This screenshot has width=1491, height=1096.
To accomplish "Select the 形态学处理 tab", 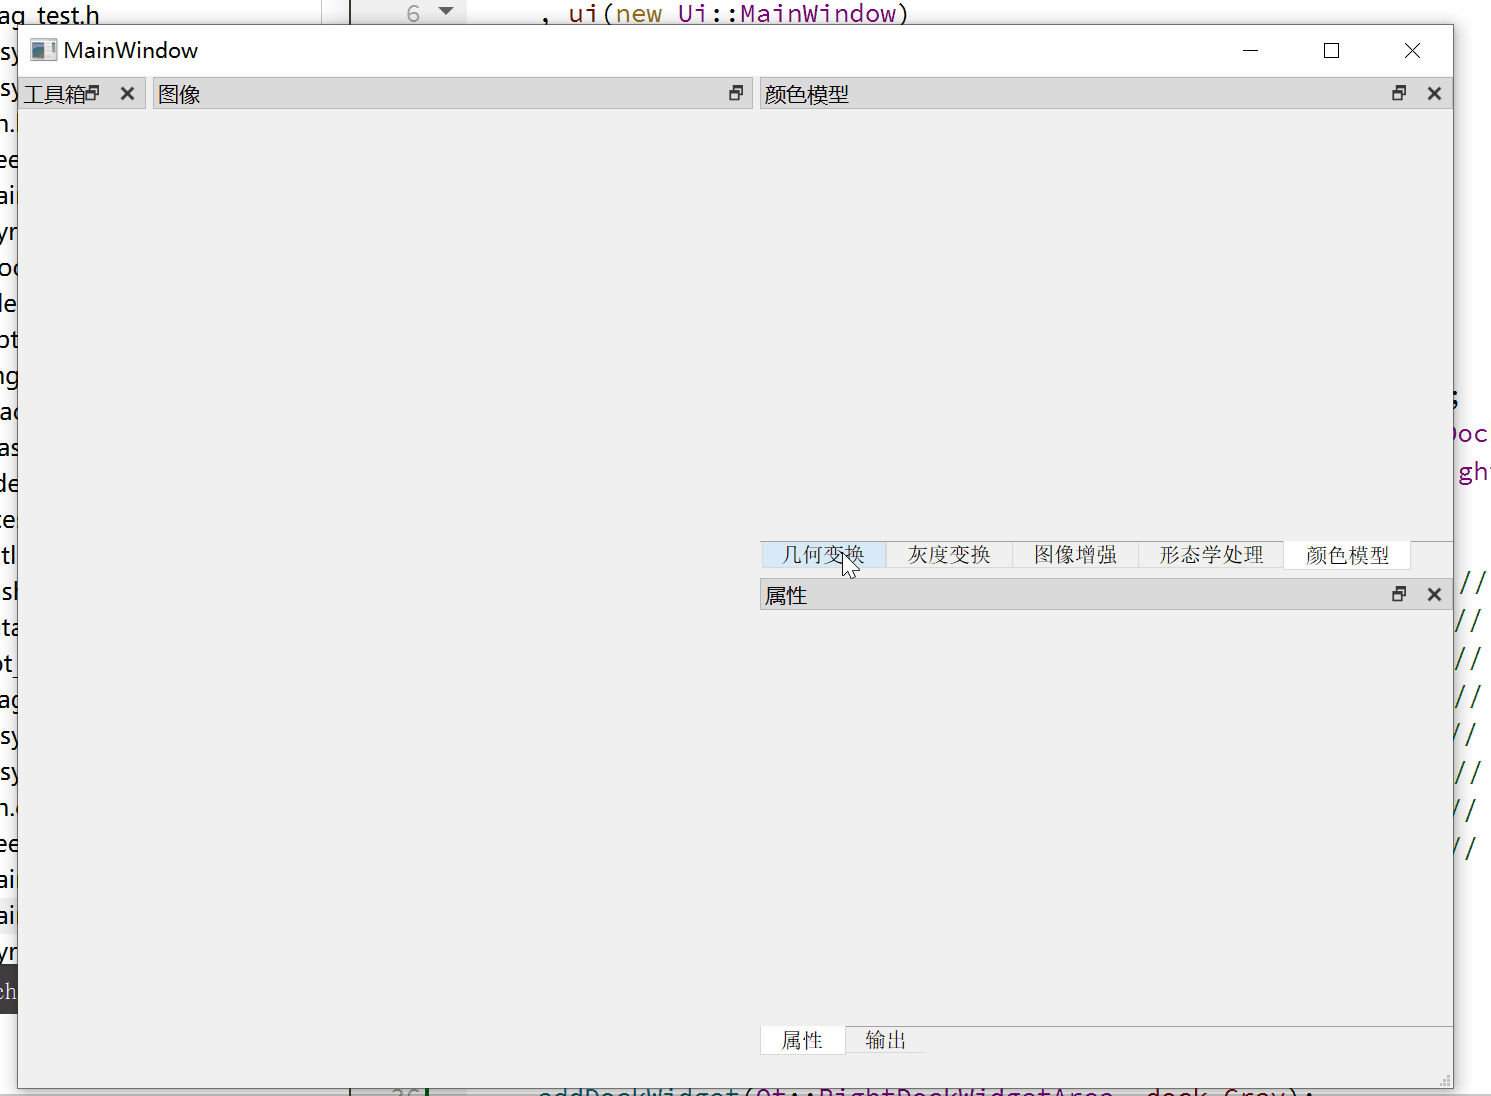I will click(1211, 555).
